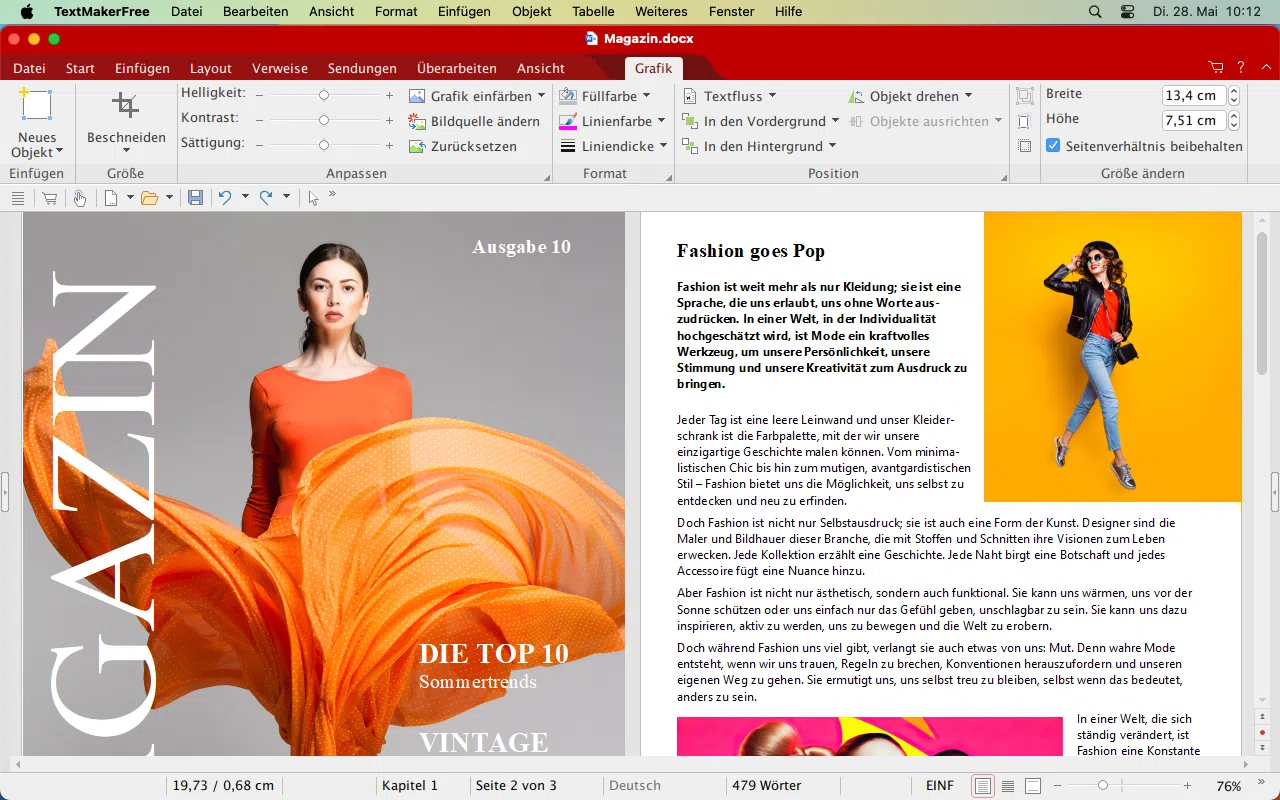Click the Breite width input field

click(x=1194, y=96)
